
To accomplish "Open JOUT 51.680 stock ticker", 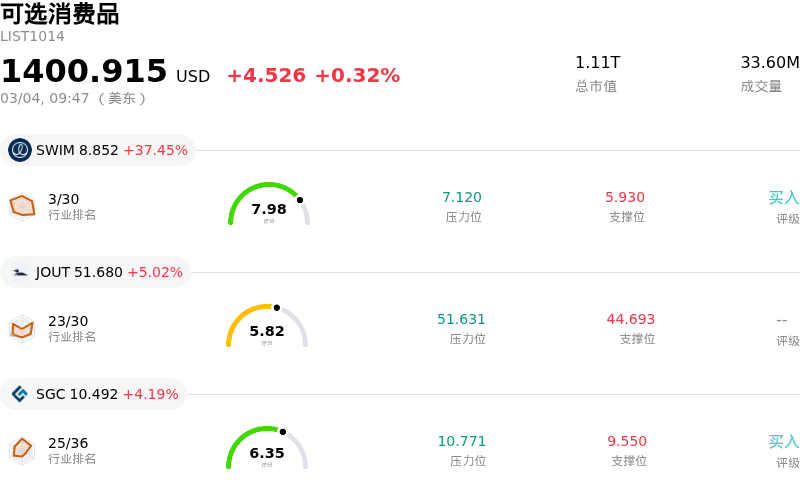I will [x=79, y=272].
